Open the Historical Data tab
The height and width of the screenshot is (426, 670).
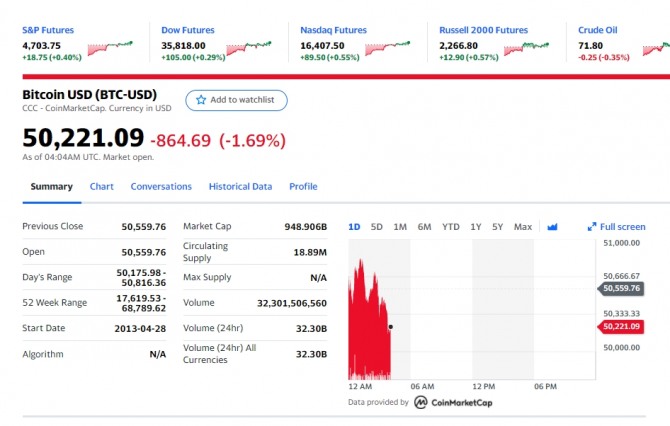(x=240, y=186)
